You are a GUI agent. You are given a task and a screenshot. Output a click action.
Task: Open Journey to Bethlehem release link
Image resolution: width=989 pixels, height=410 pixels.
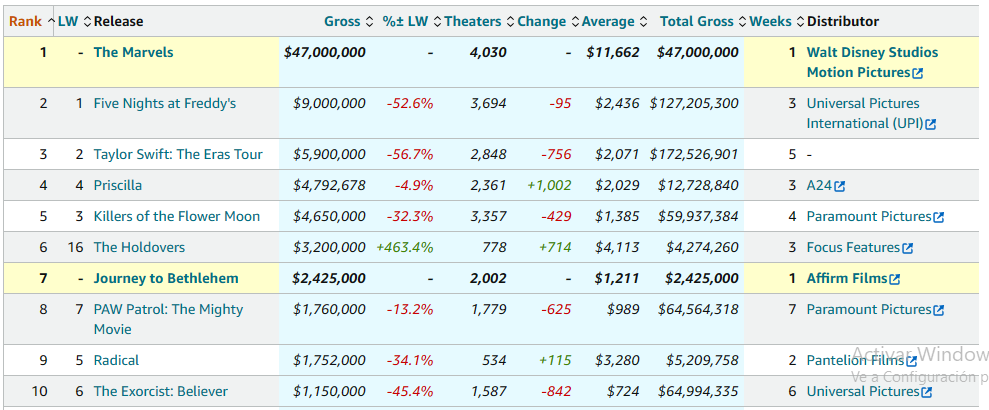pyautogui.click(x=166, y=278)
